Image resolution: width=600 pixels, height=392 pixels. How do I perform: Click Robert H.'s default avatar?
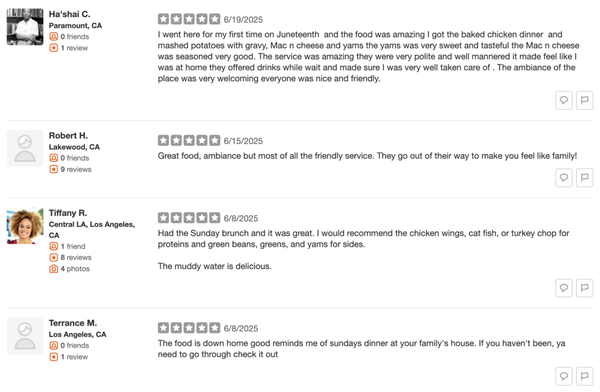(25, 148)
